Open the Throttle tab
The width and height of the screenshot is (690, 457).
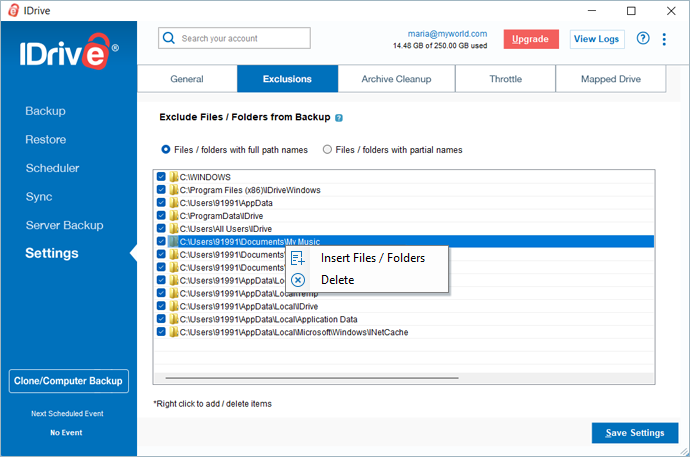[504, 79]
